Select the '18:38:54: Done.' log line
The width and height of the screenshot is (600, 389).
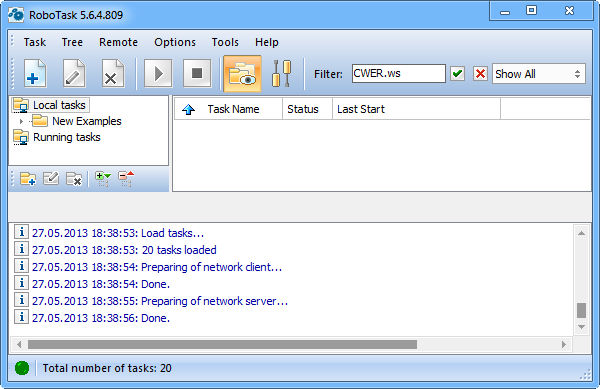pyautogui.click(x=101, y=284)
